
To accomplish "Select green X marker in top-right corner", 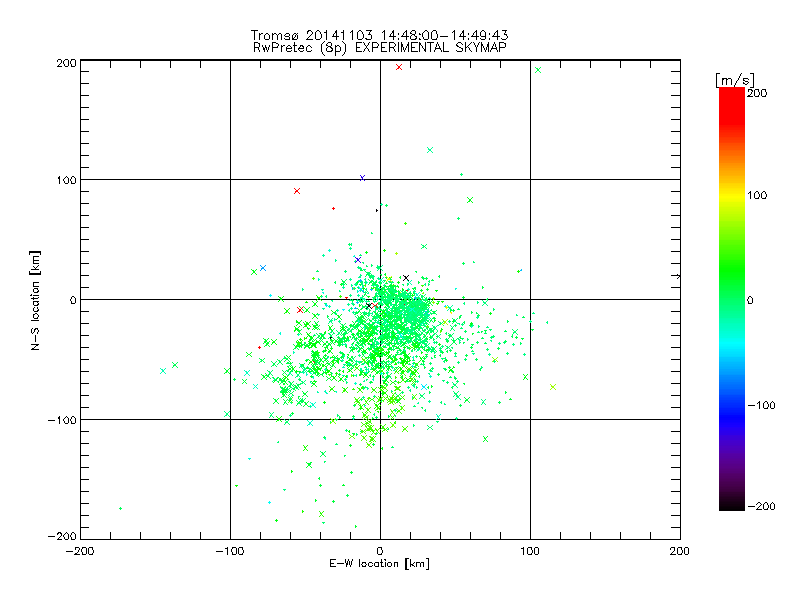I will (538, 70).
